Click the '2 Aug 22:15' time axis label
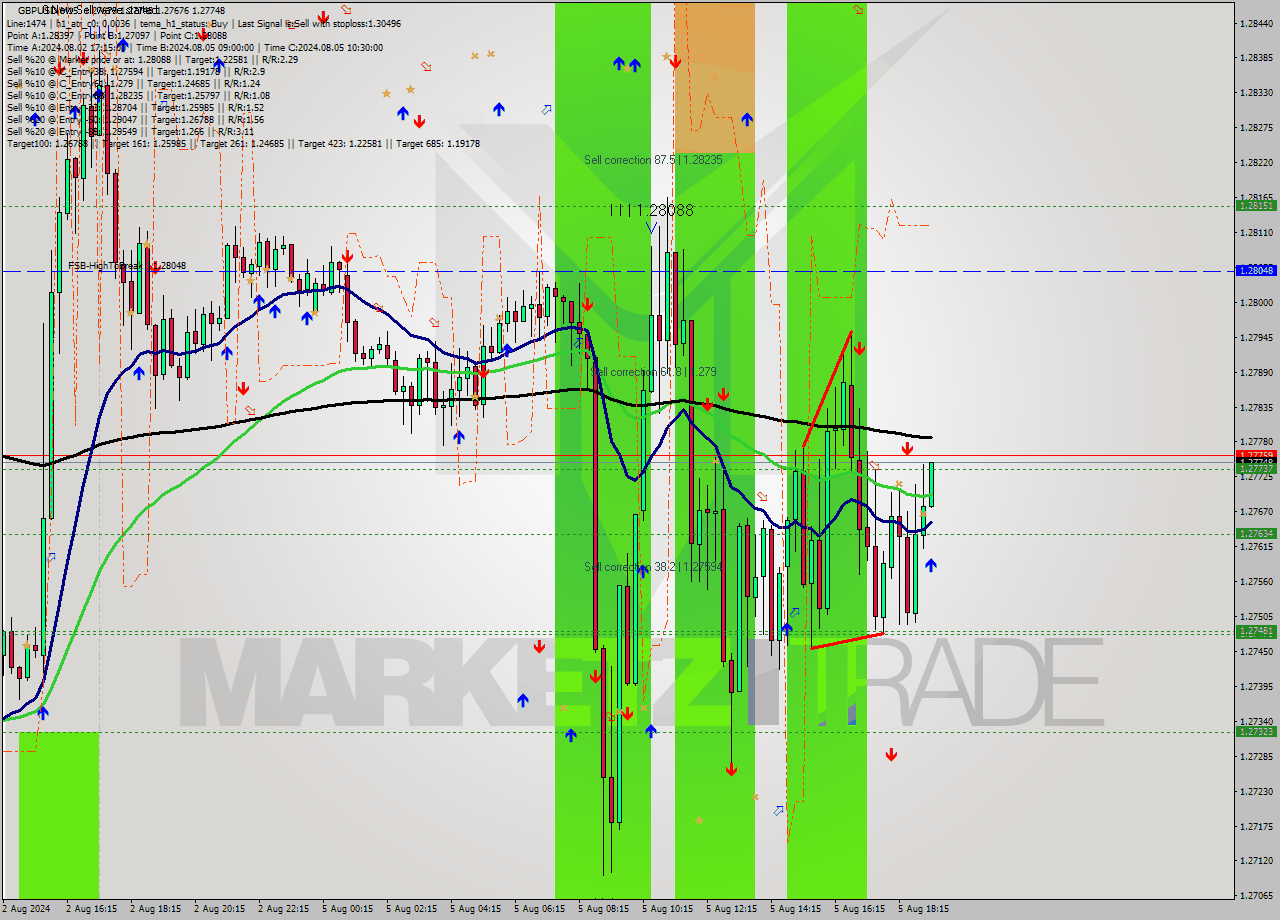Image resolution: width=1280 pixels, height=920 pixels. click(x=283, y=909)
